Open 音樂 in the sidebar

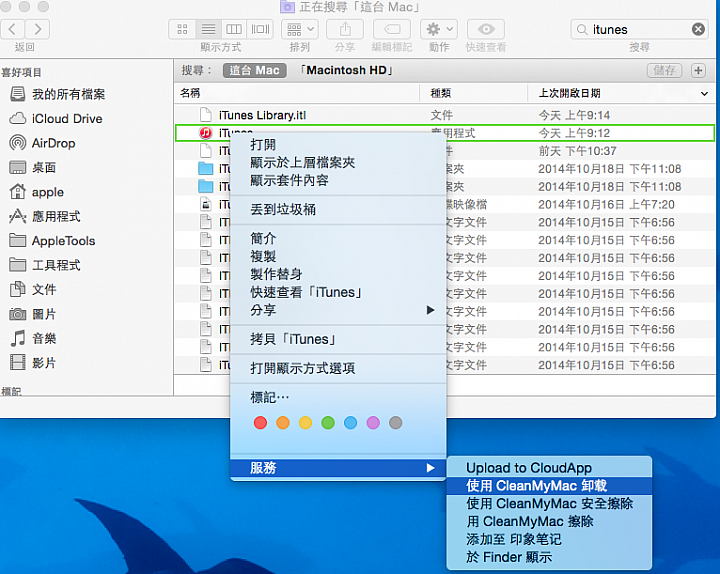tap(33, 338)
